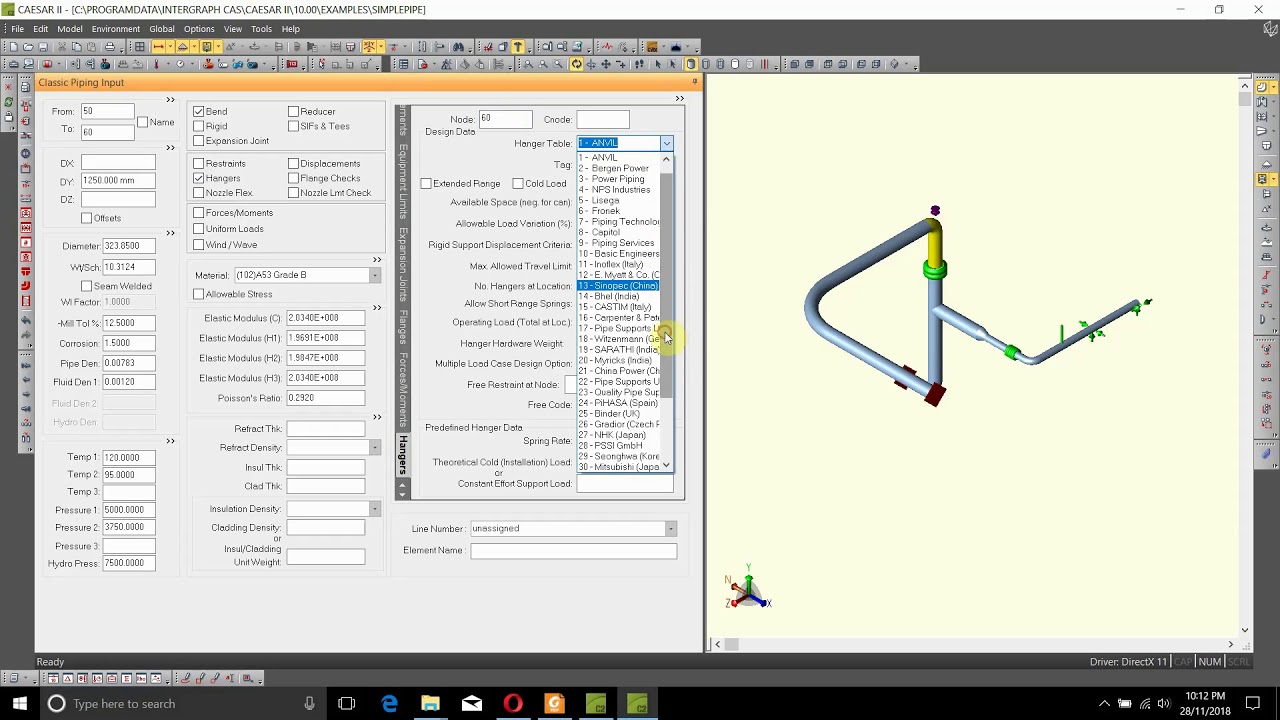Viewport: 1280px width, 720px height.
Task: Check the Extended Range checkbox
Action: (426, 184)
